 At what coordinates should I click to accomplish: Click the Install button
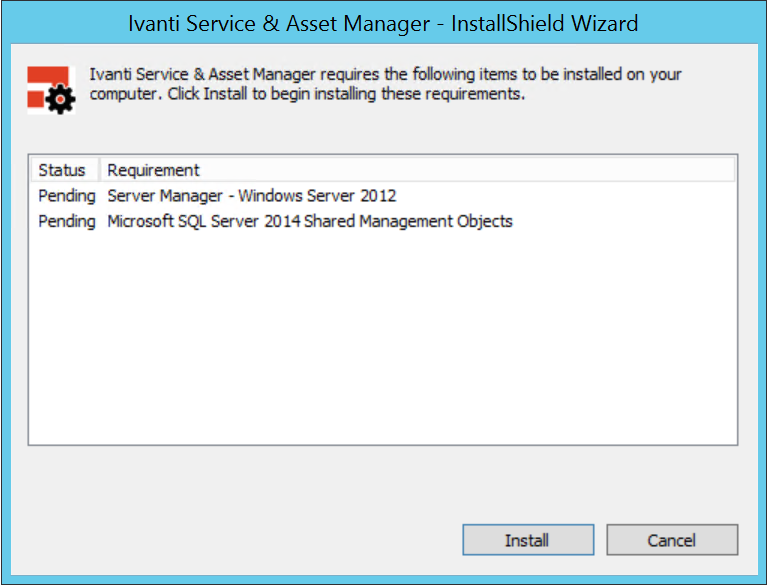528,540
